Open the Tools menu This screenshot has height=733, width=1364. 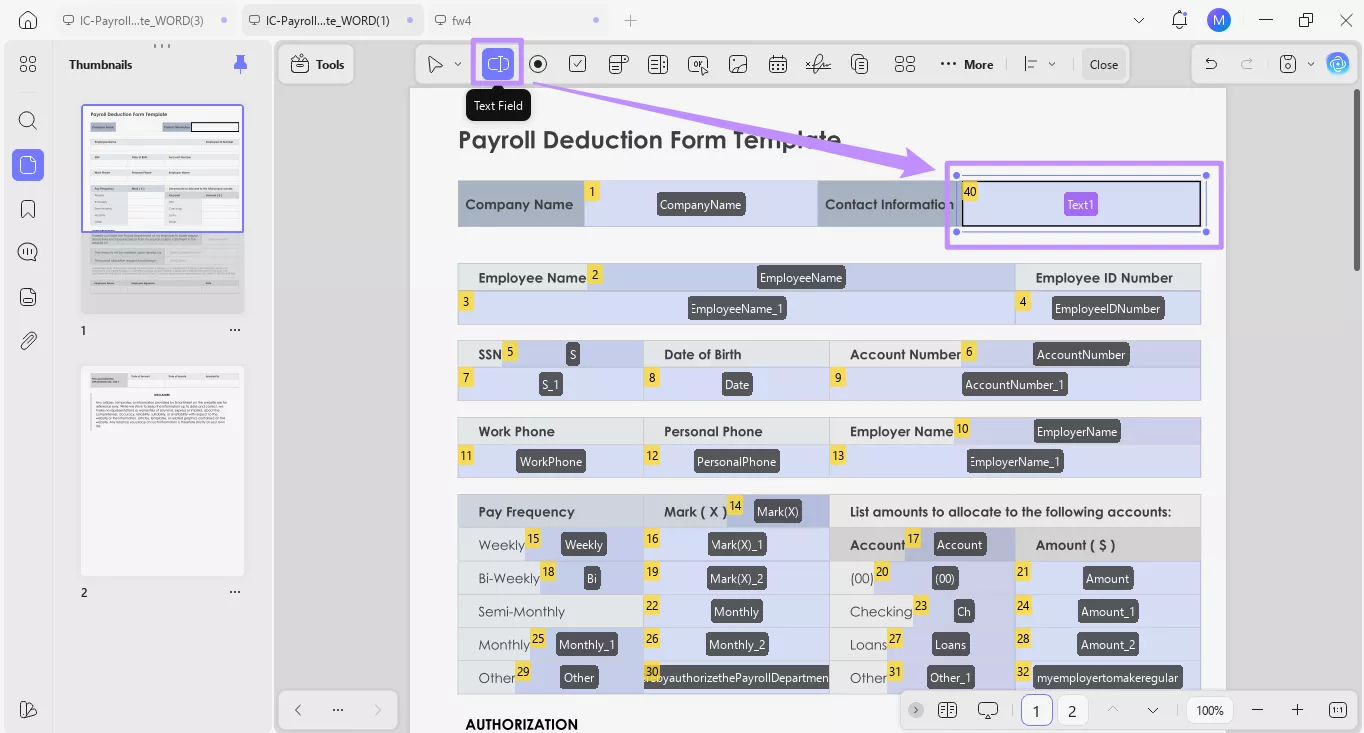[317, 64]
